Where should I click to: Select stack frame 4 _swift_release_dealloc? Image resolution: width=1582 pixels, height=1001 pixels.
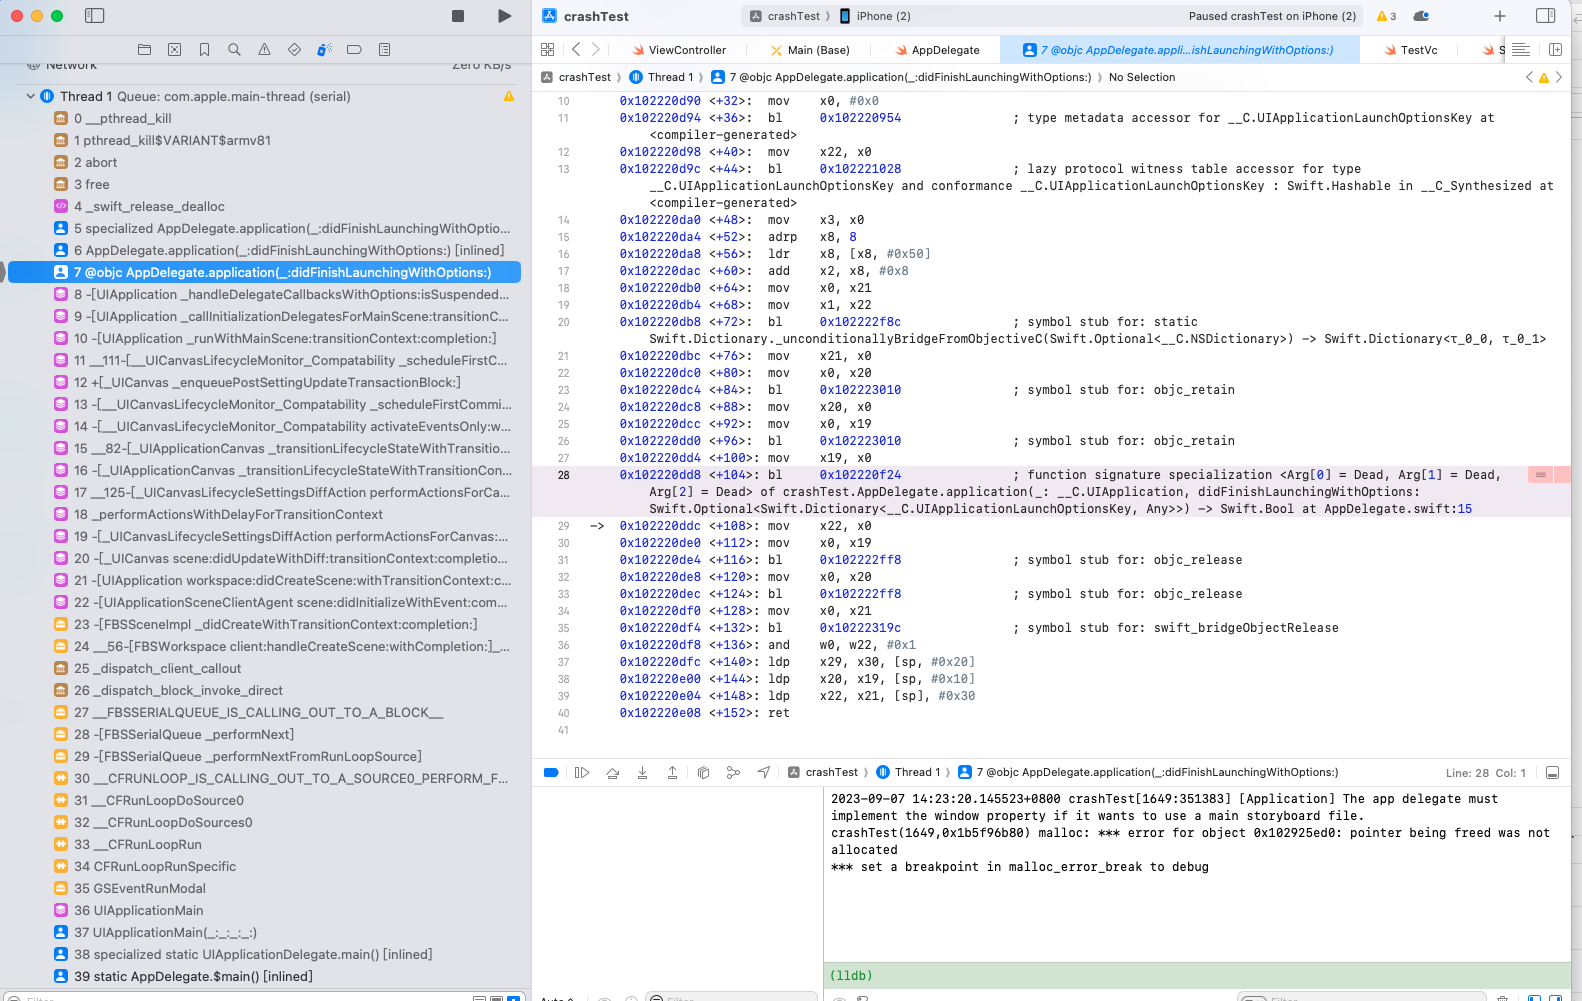pyautogui.click(x=149, y=206)
